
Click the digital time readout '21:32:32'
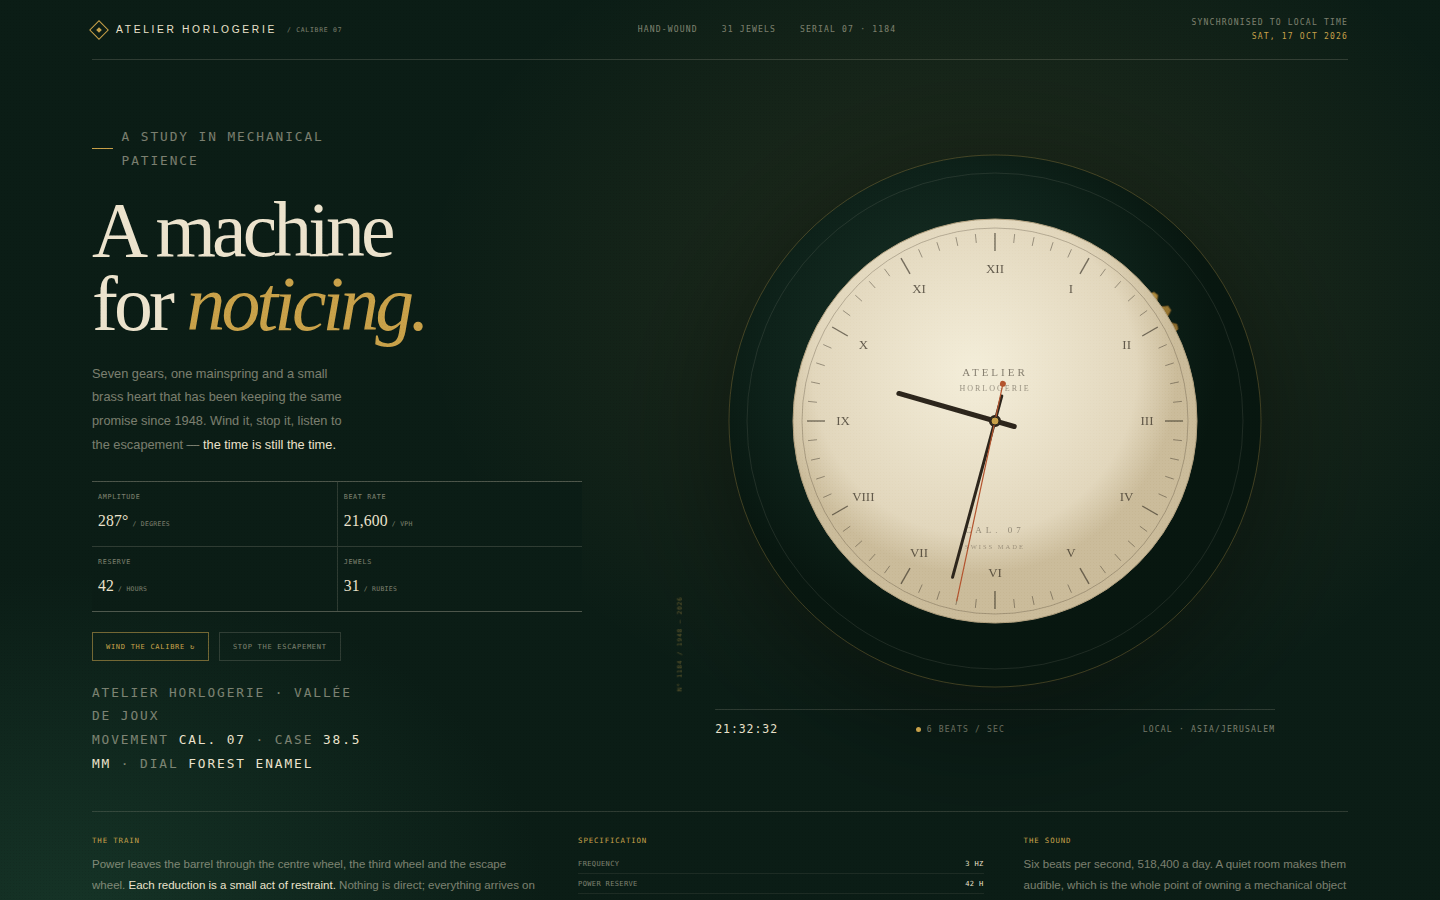pos(746,729)
